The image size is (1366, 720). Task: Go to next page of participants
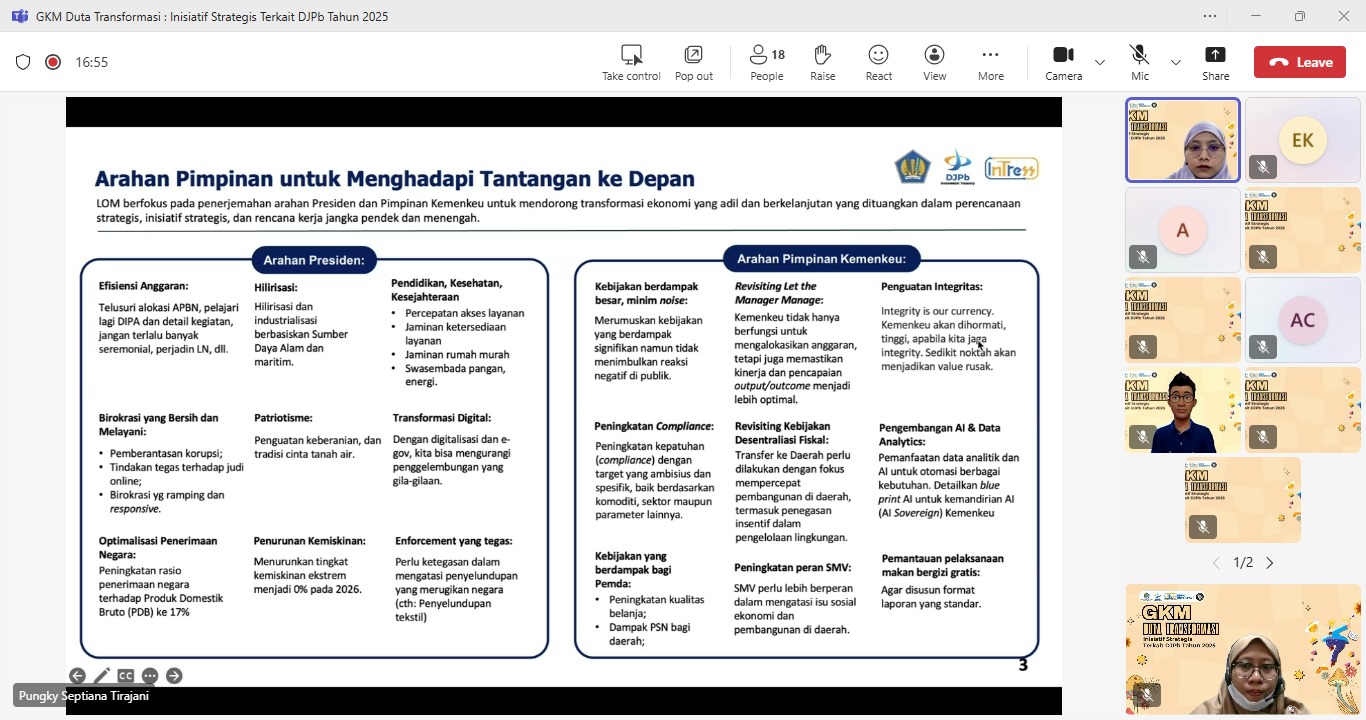tap(1270, 563)
